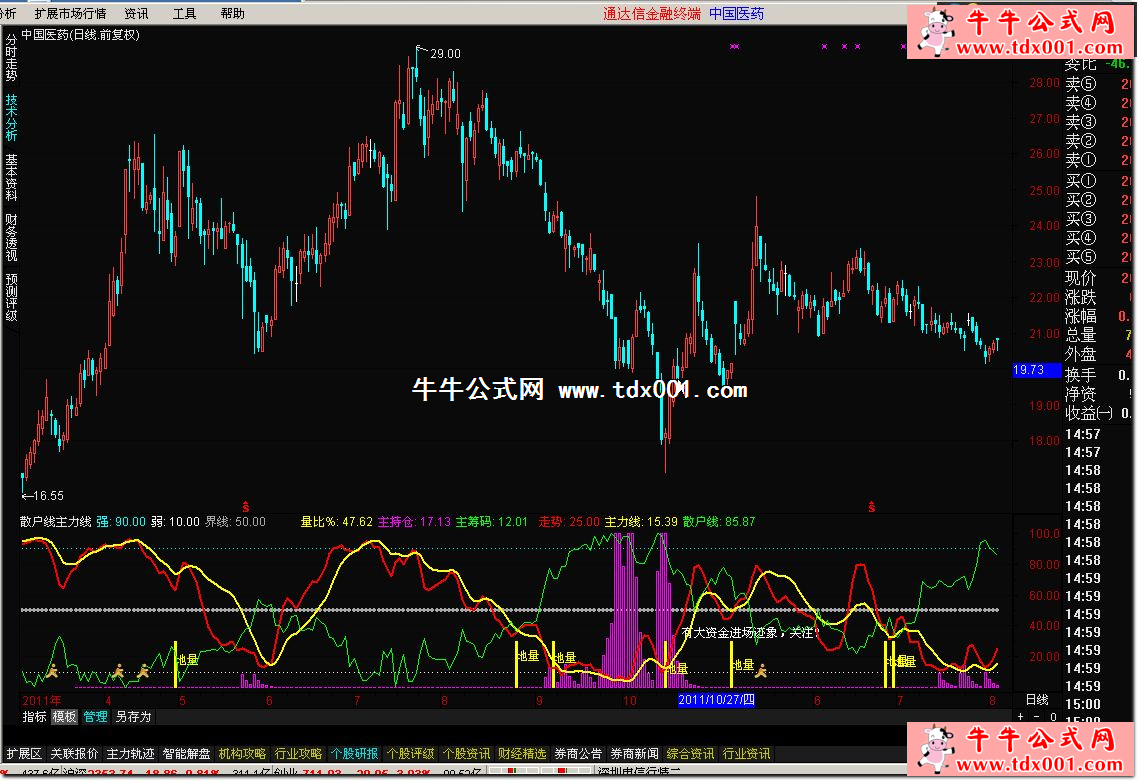
Task: Click the 创业 index value in status bar
Action: pos(322,773)
